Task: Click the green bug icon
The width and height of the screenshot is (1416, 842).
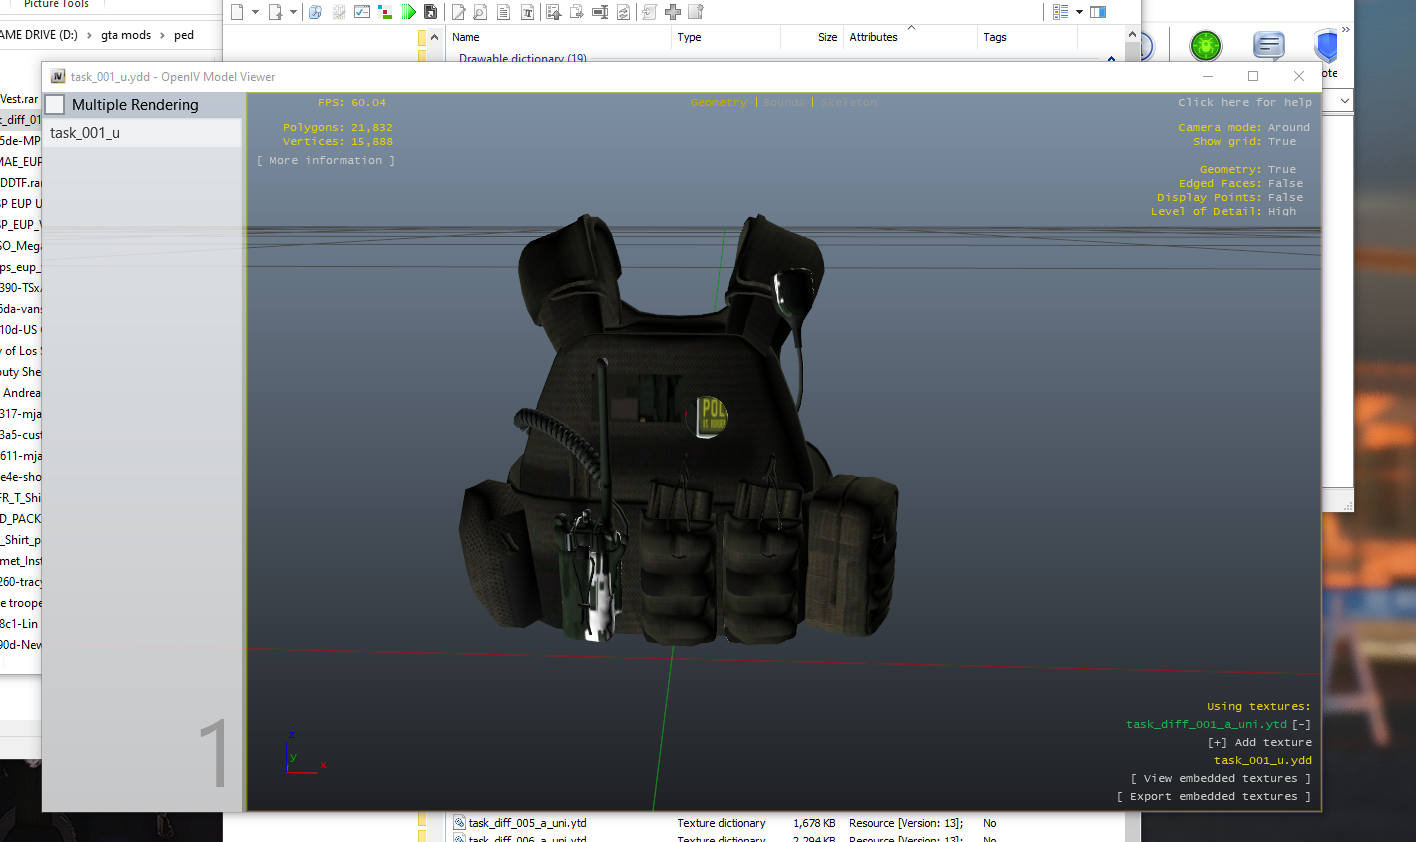Action: pyautogui.click(x=1205, y=46)
